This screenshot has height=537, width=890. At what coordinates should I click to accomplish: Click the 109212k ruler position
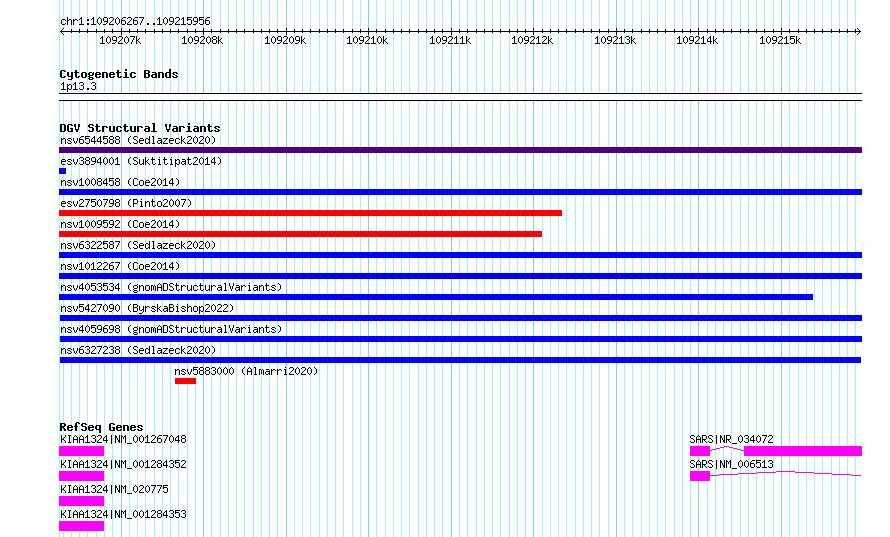pyautogui.click(x=532, y=40)
